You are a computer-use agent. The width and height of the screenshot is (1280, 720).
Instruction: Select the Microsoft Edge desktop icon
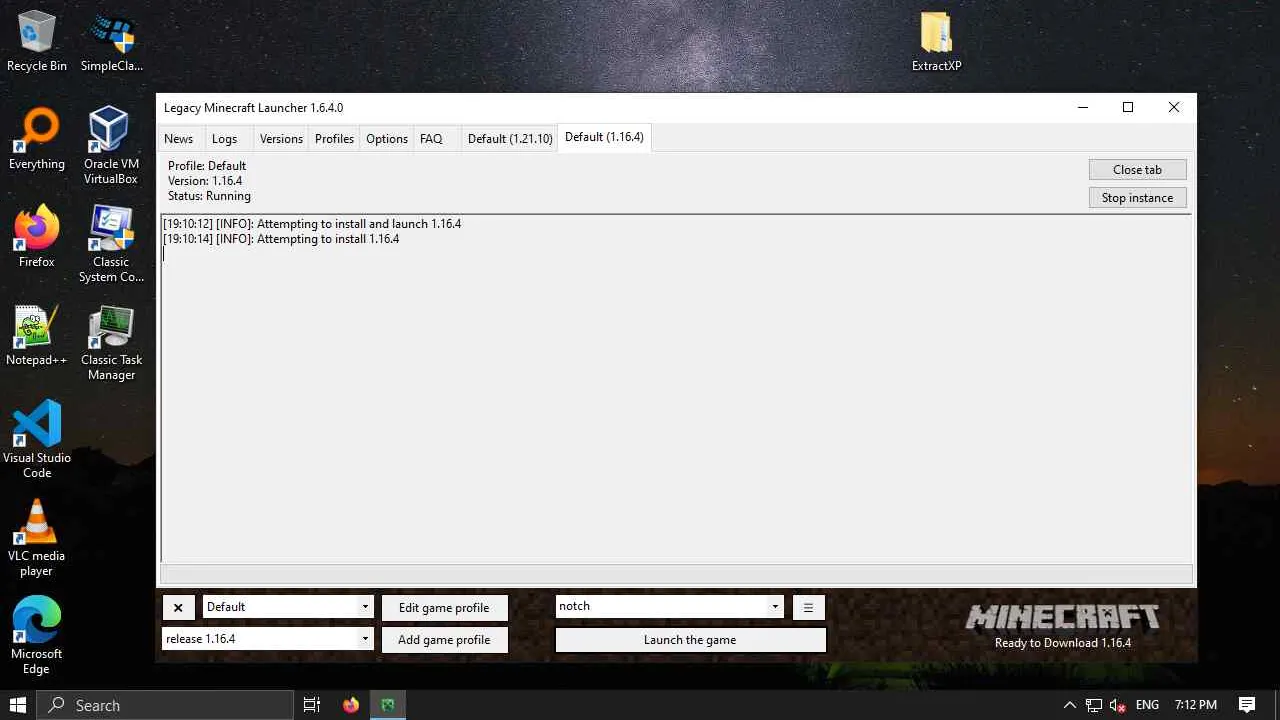[x=37, y=636]
